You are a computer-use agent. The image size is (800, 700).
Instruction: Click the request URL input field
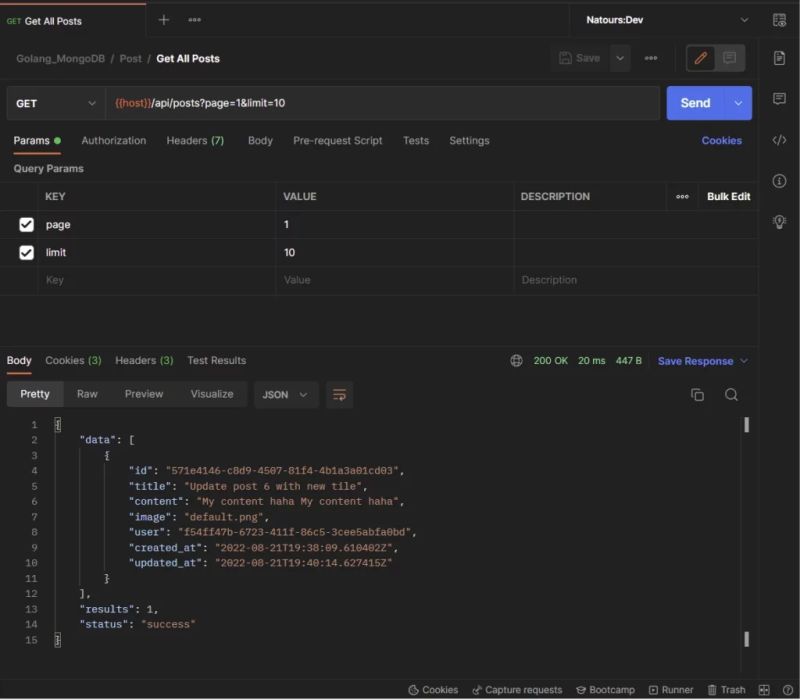[x=300, y=103]
